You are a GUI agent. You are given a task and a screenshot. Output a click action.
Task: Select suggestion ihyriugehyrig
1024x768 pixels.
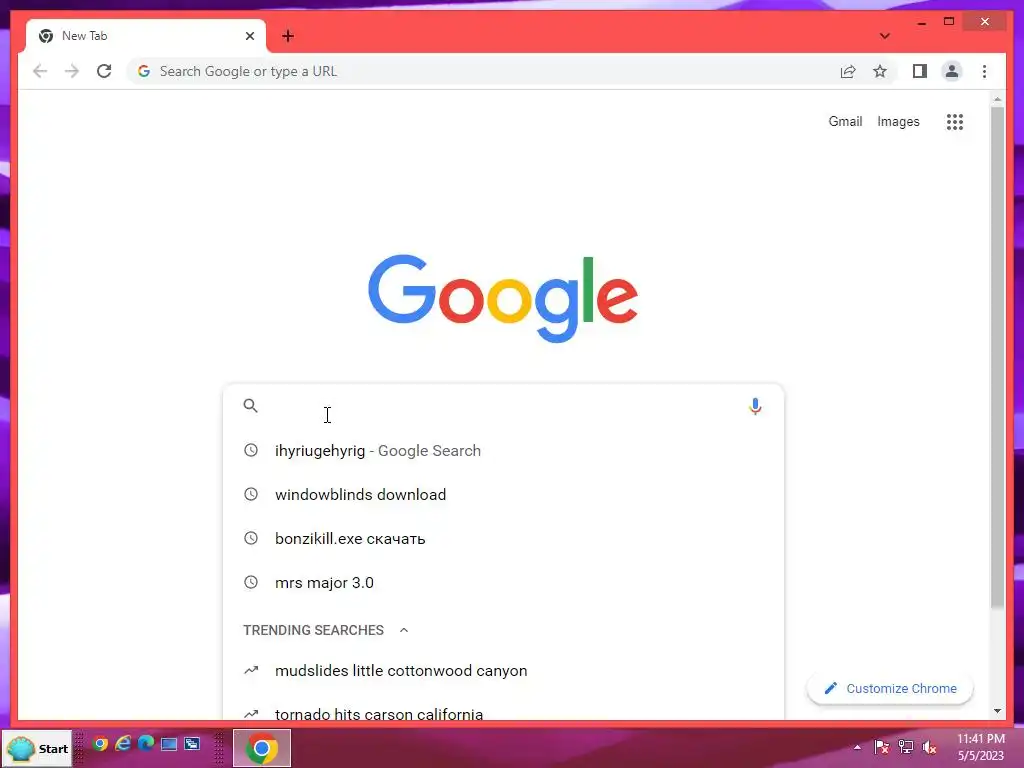503,451
